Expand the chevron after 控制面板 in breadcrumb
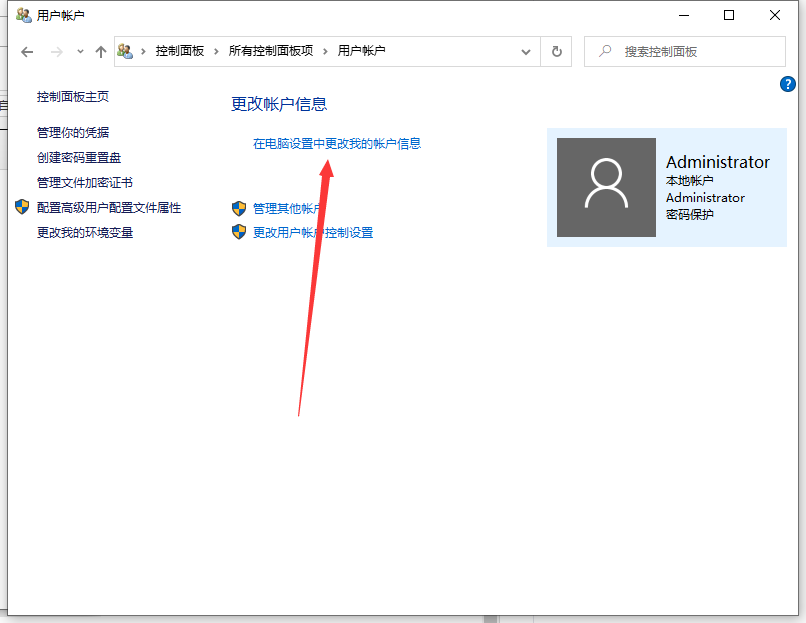The height and width of the screenshot is (623, 806). [216, 51]
